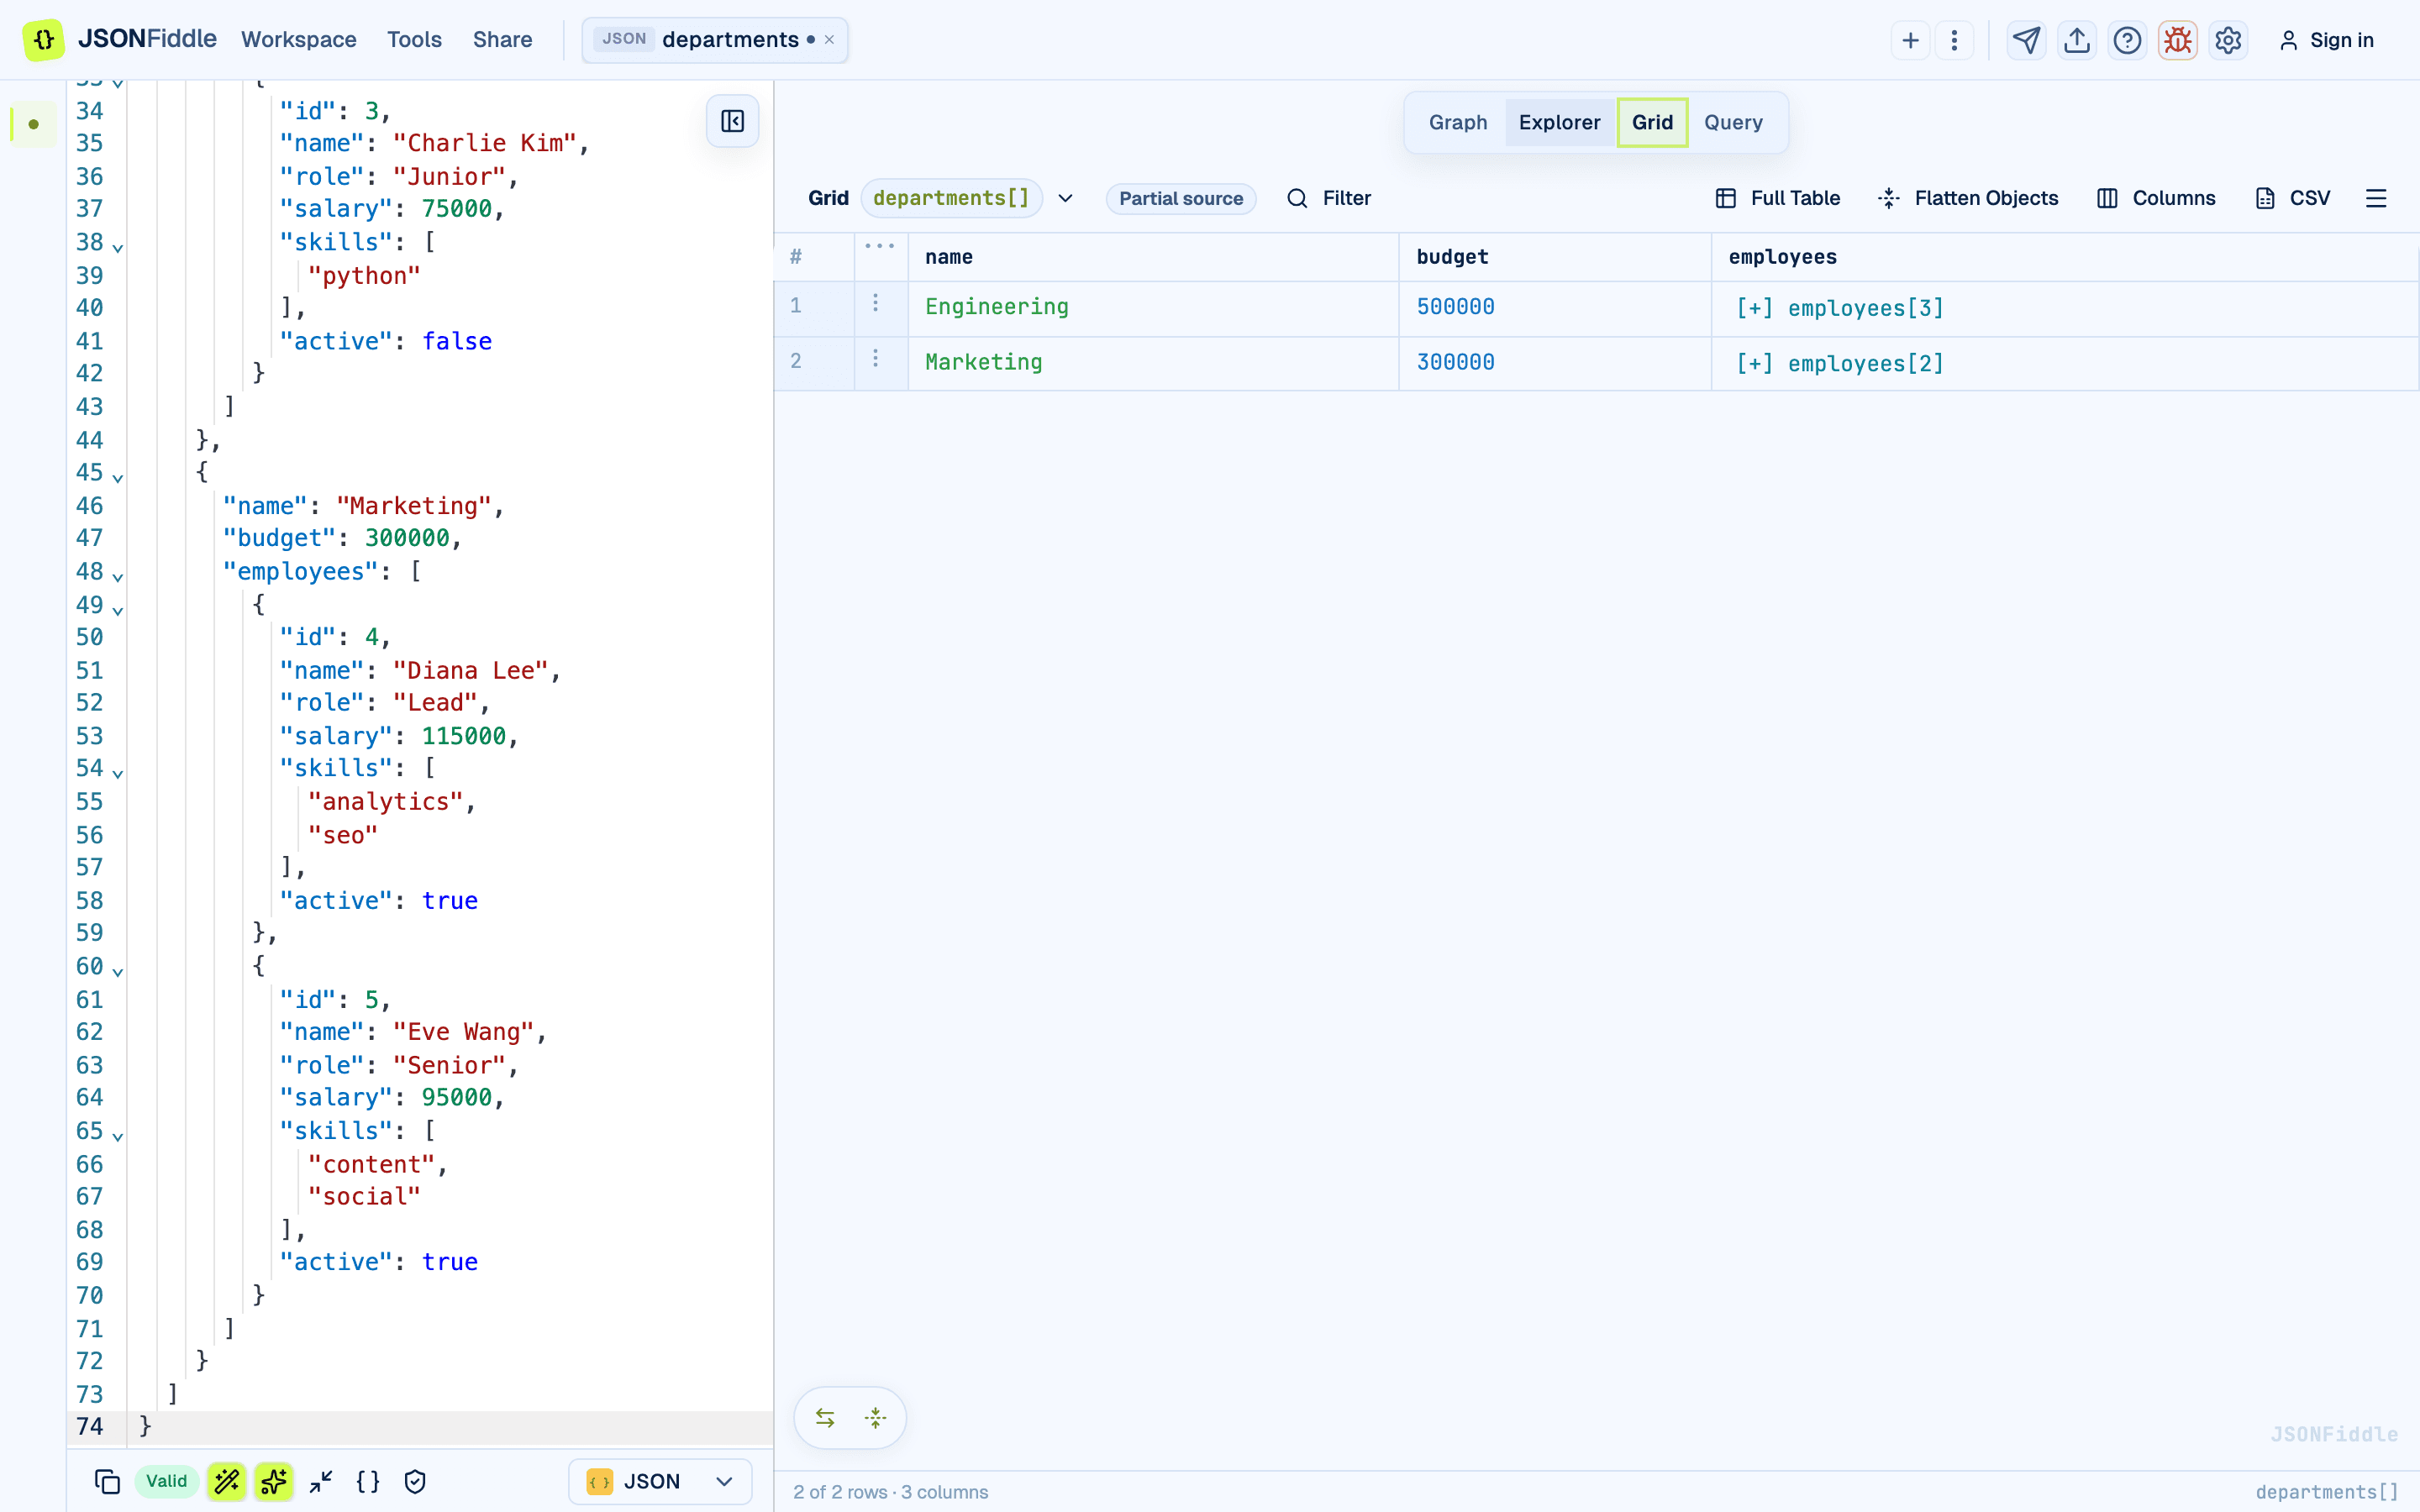Open the Columns button

(x=2156, y=198)
